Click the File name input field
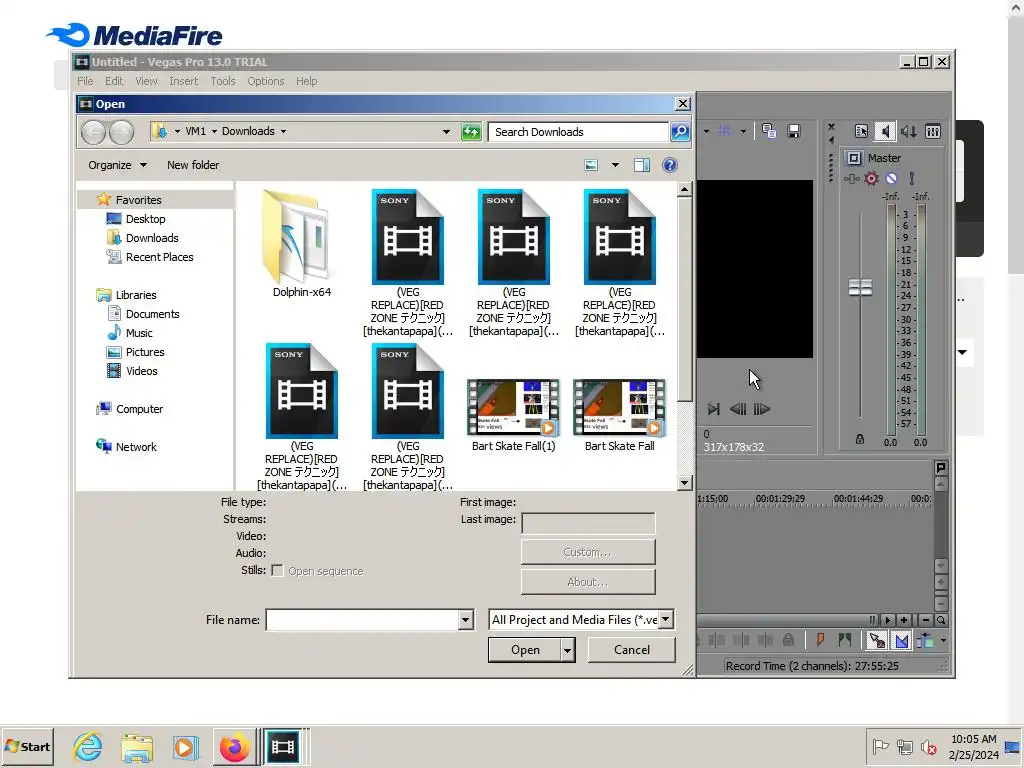 tap(362, 619)
